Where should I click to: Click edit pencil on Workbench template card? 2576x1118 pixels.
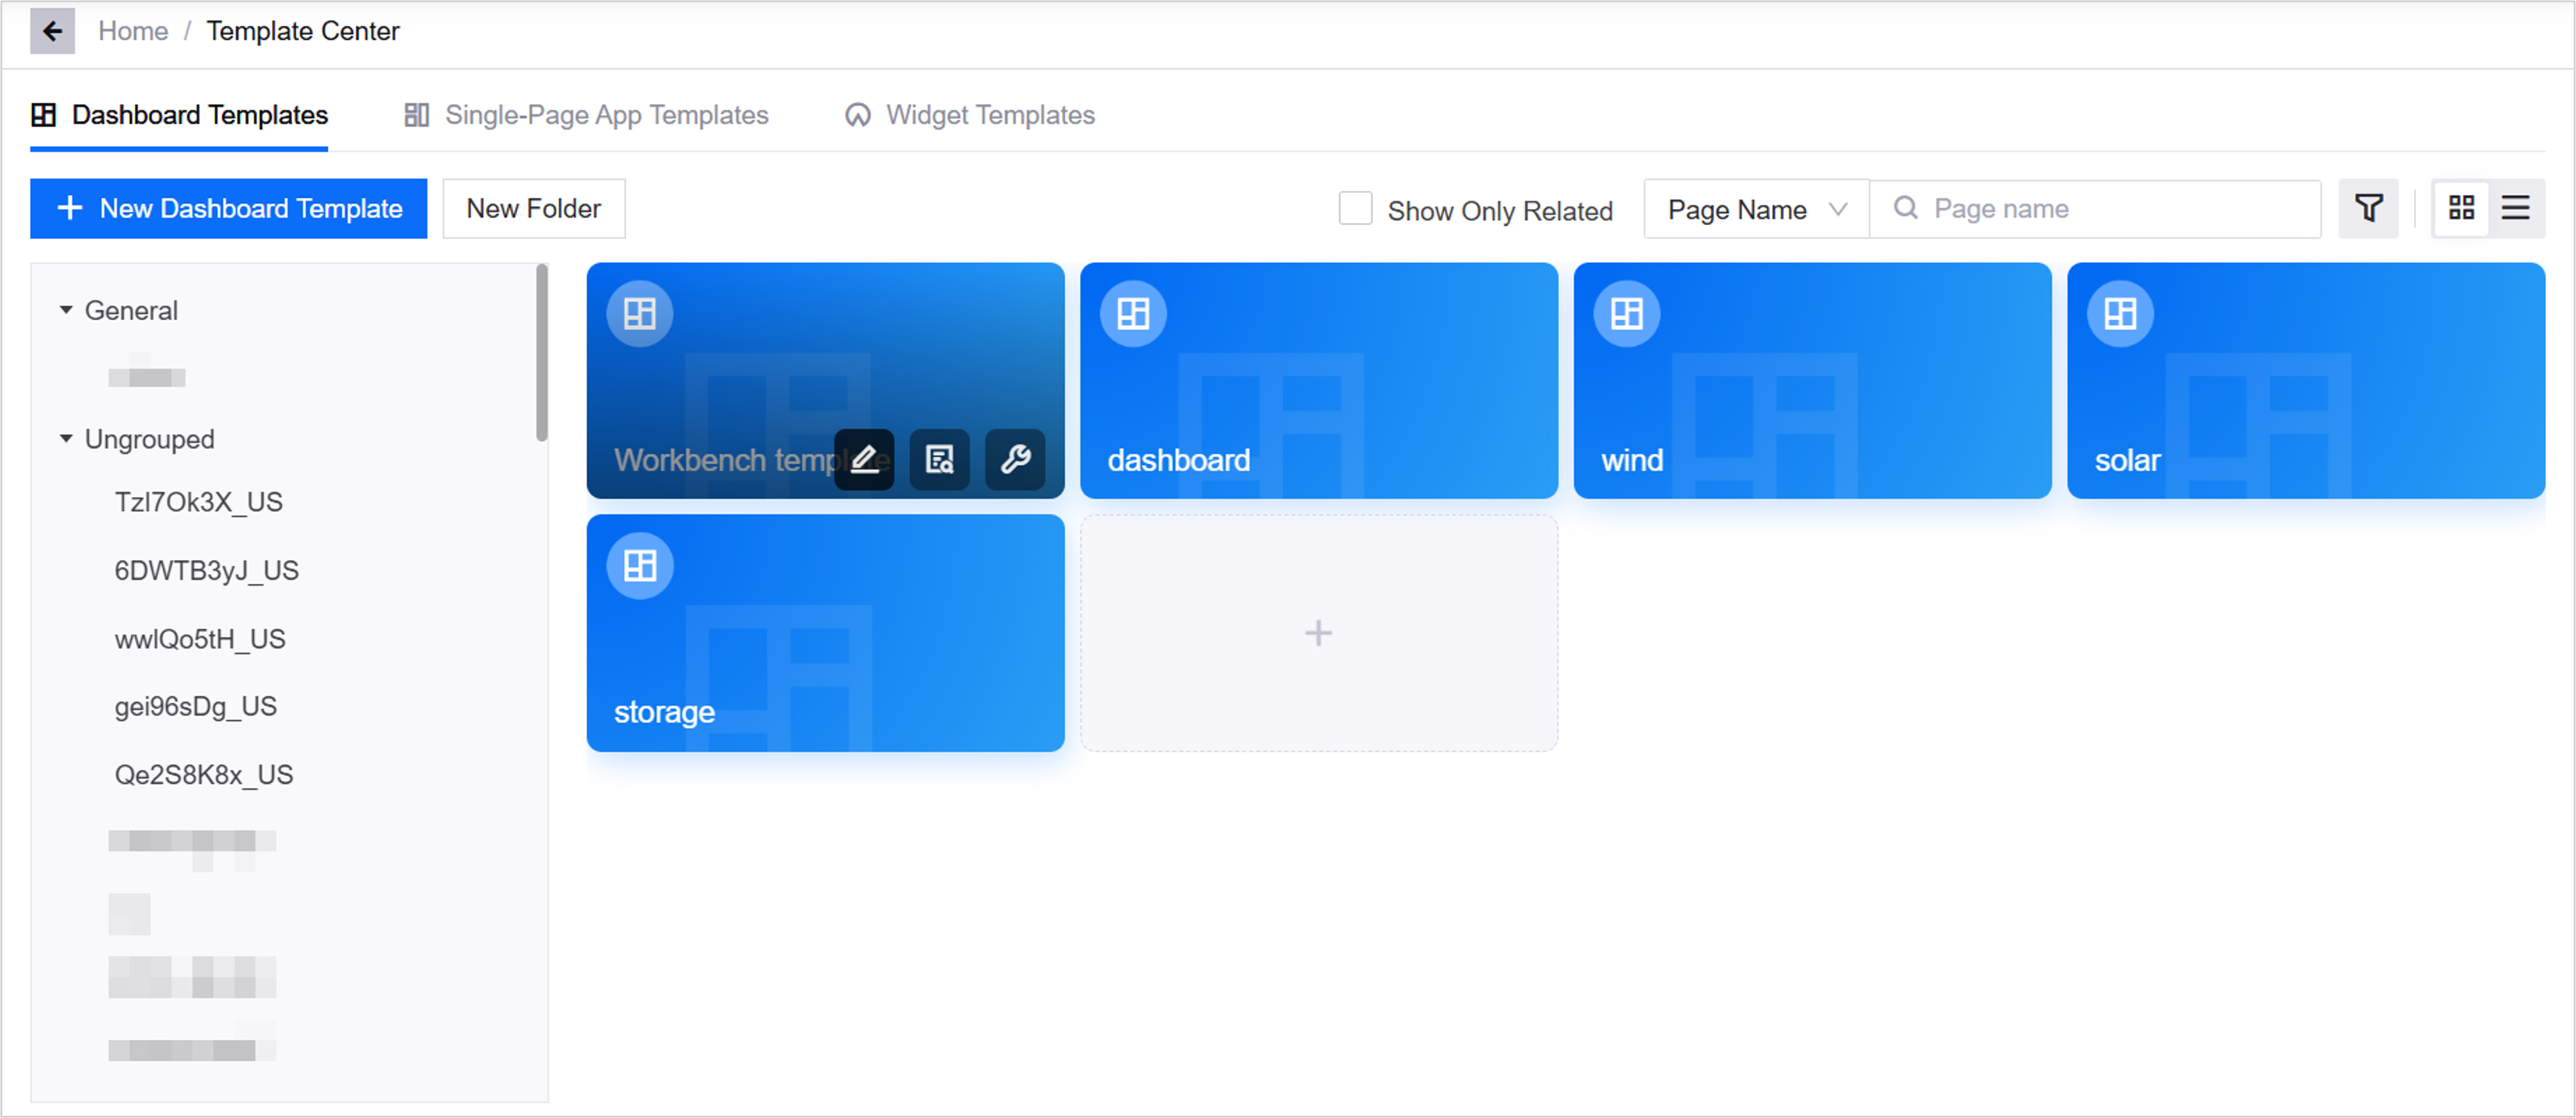[864, 459]
